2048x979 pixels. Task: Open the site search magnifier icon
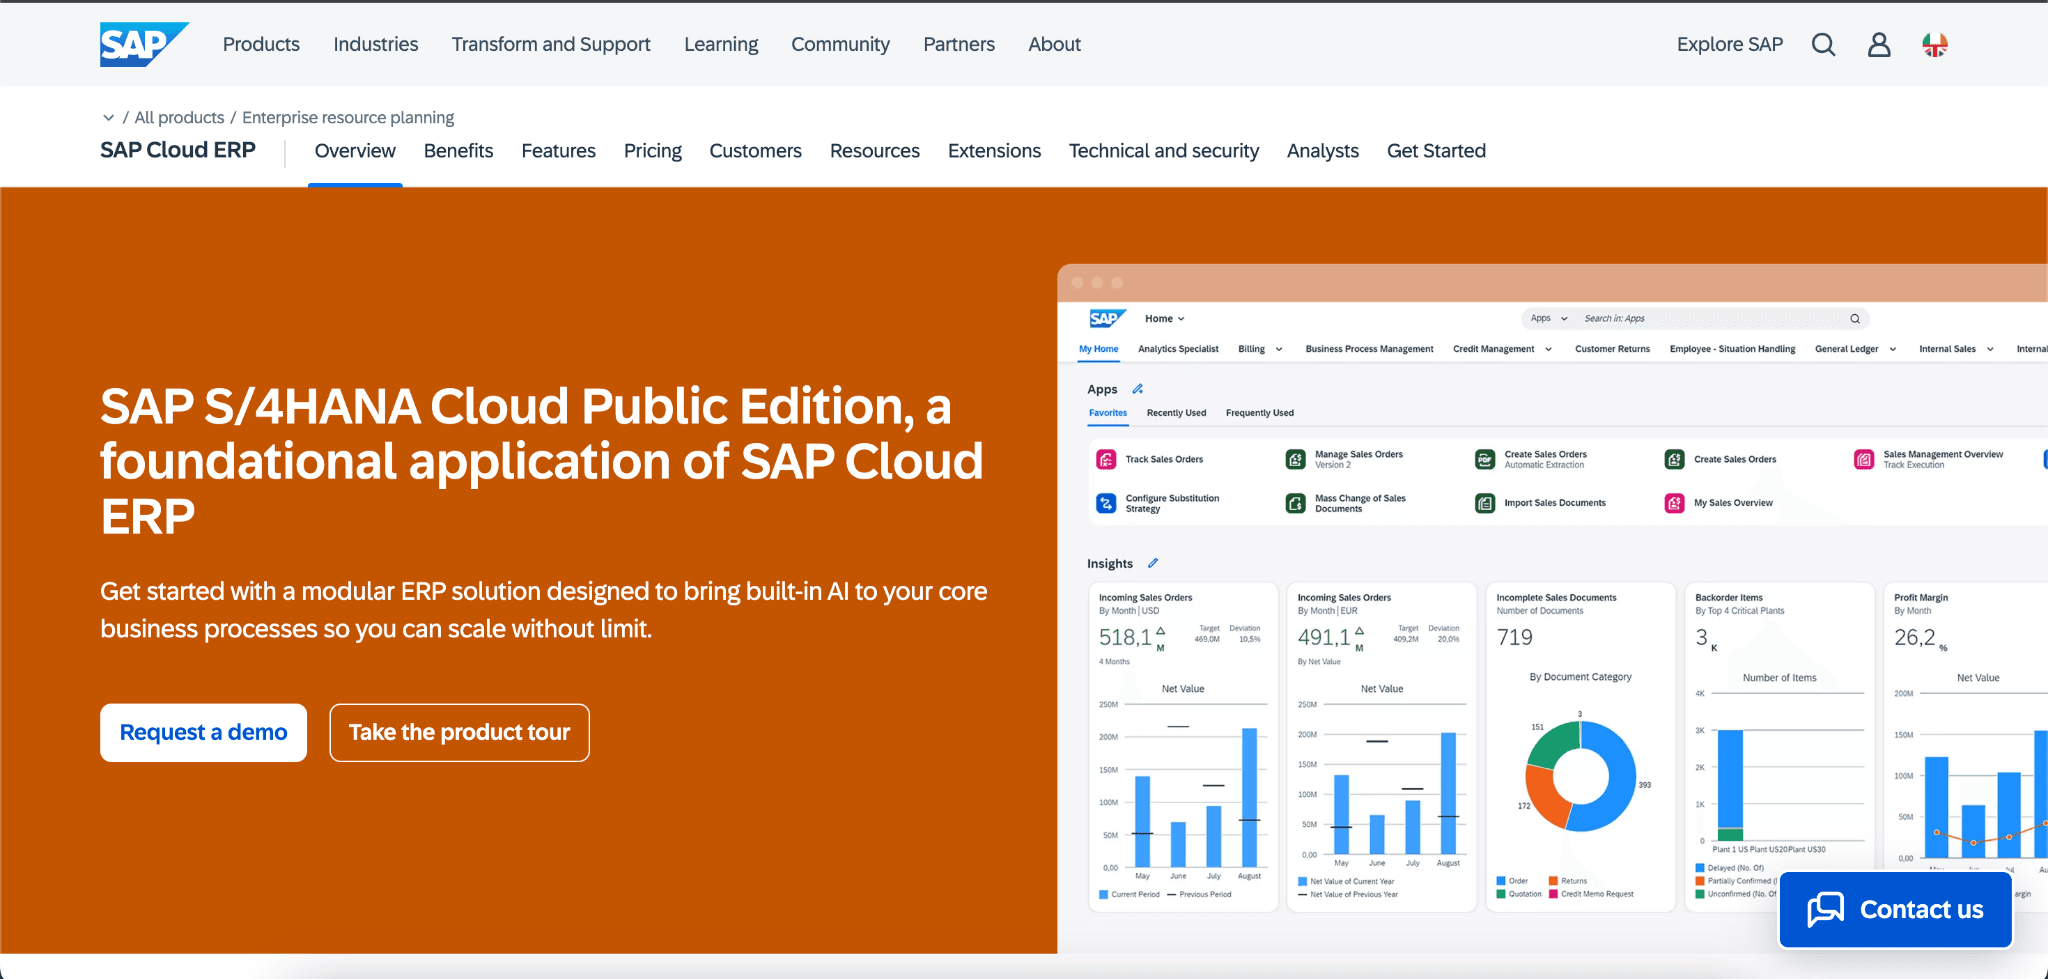(x=1823, y=45)
